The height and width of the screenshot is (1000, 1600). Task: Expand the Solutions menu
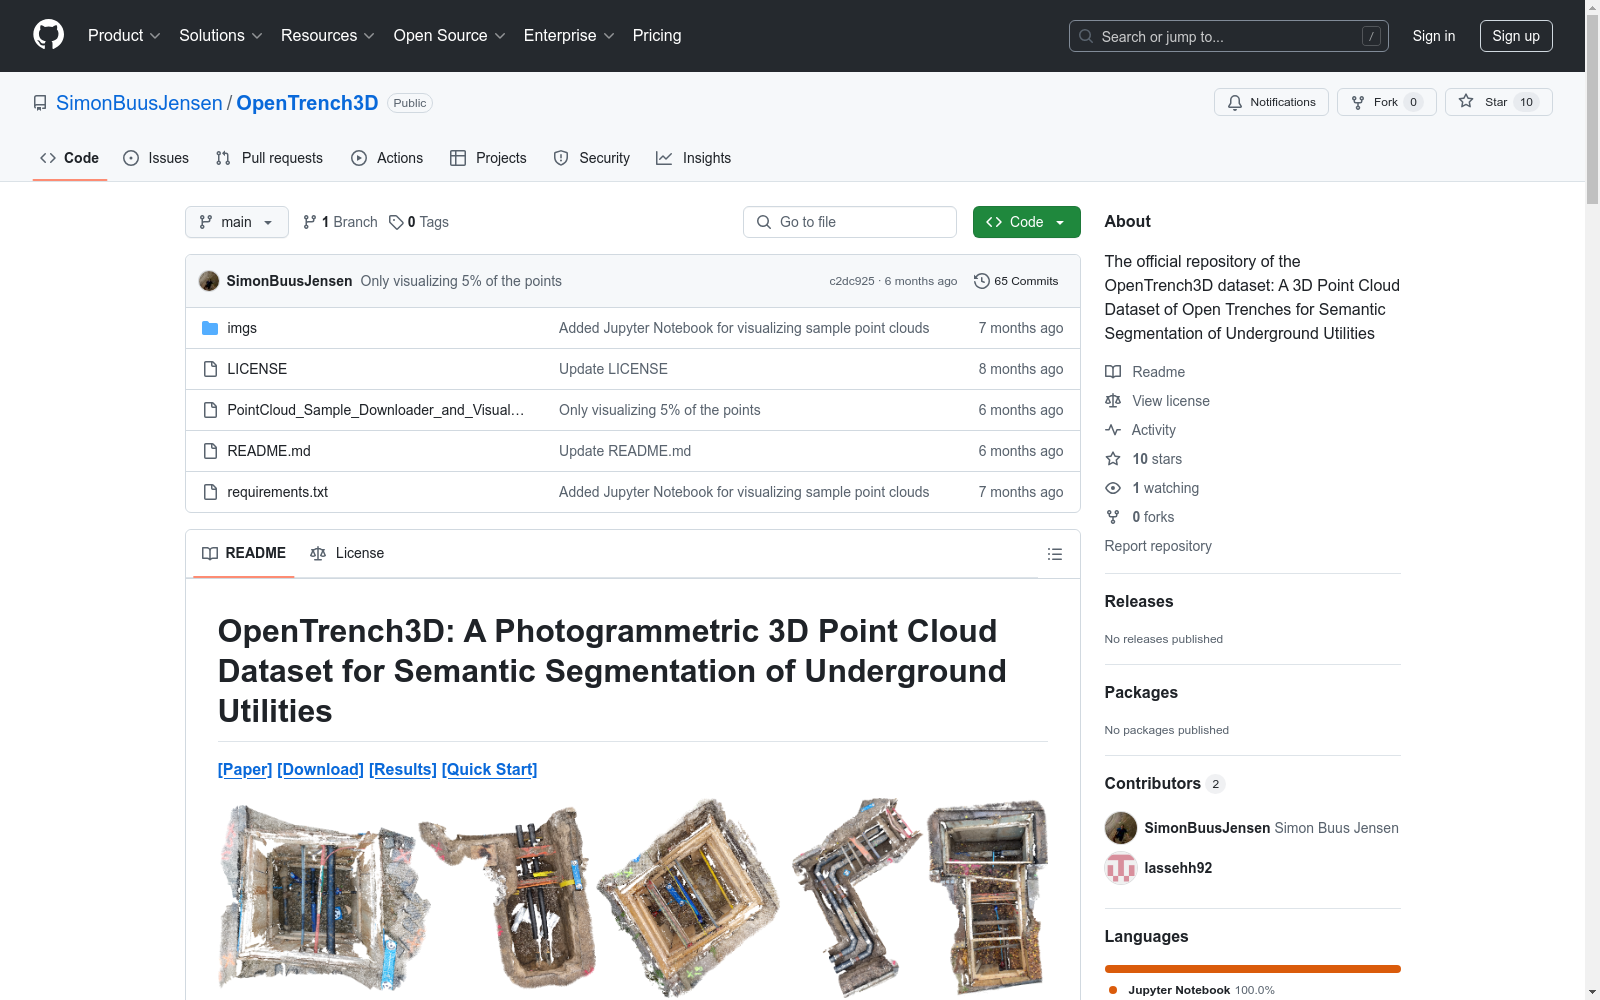[221, 35]
